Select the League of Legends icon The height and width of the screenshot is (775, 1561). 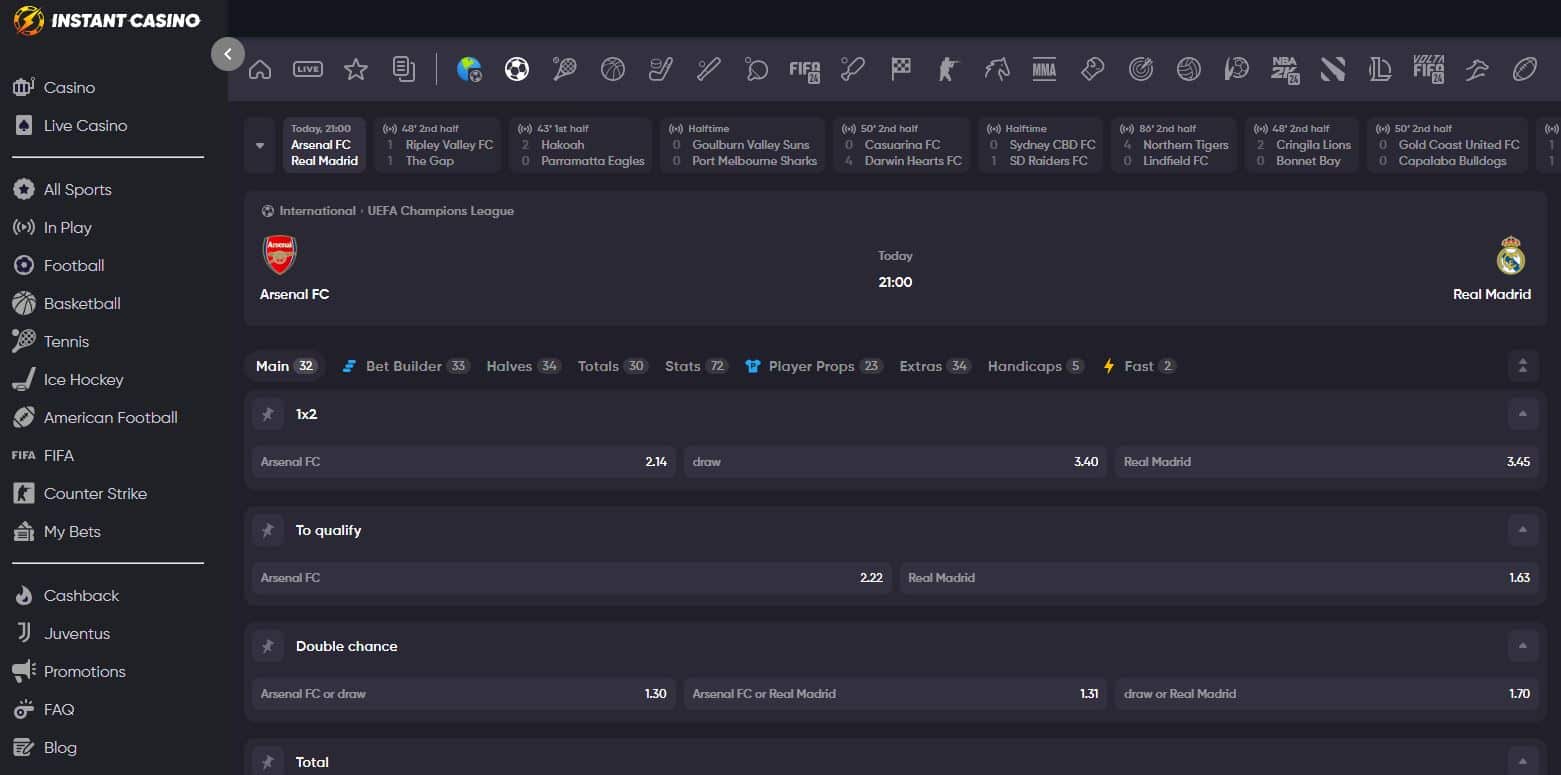point(1381,69)
